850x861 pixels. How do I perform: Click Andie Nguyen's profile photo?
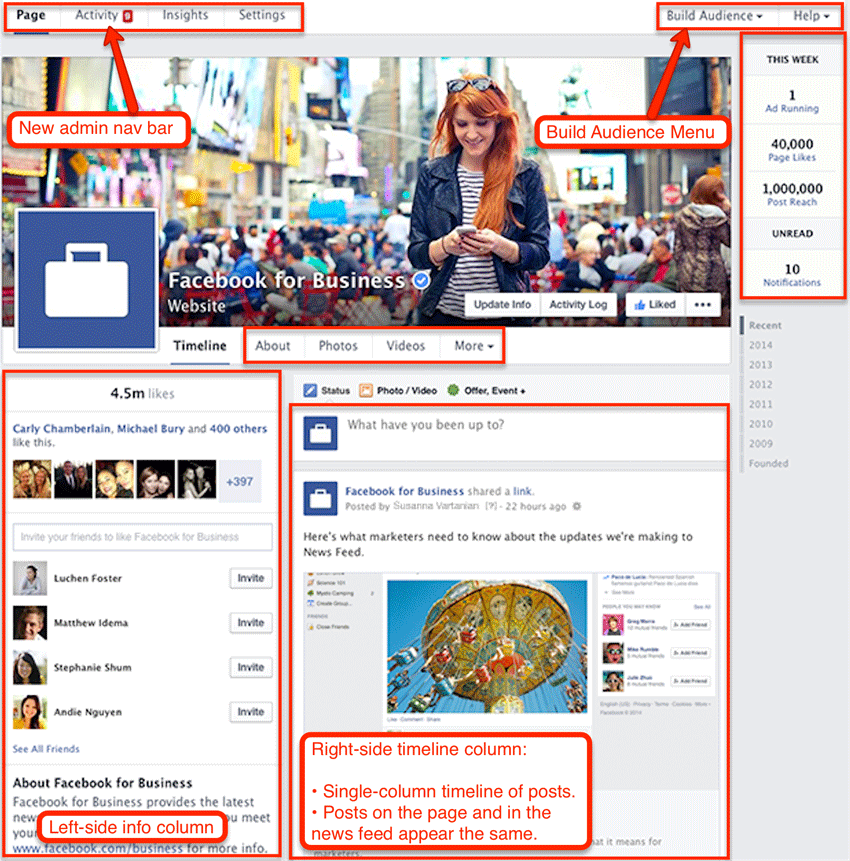pyautogui.click(x=30, y=712)
